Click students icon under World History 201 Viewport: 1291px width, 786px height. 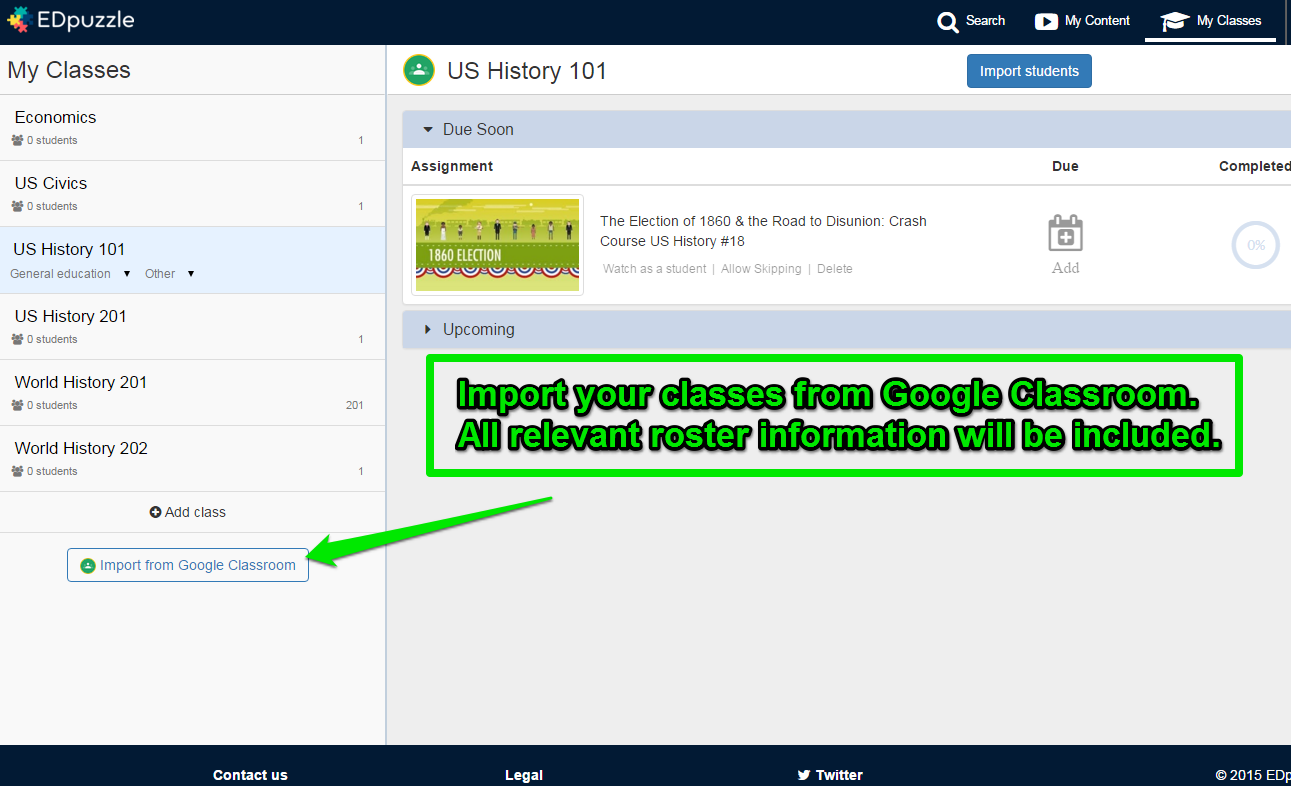point(17,405)
